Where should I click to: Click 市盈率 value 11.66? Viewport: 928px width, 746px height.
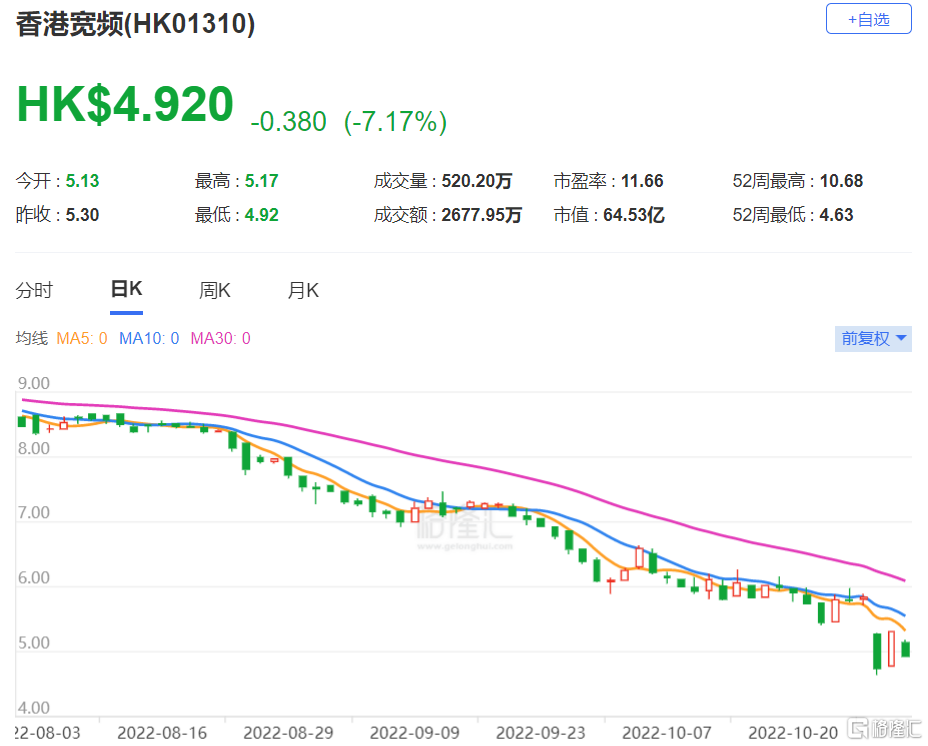[x=642, y=181]
